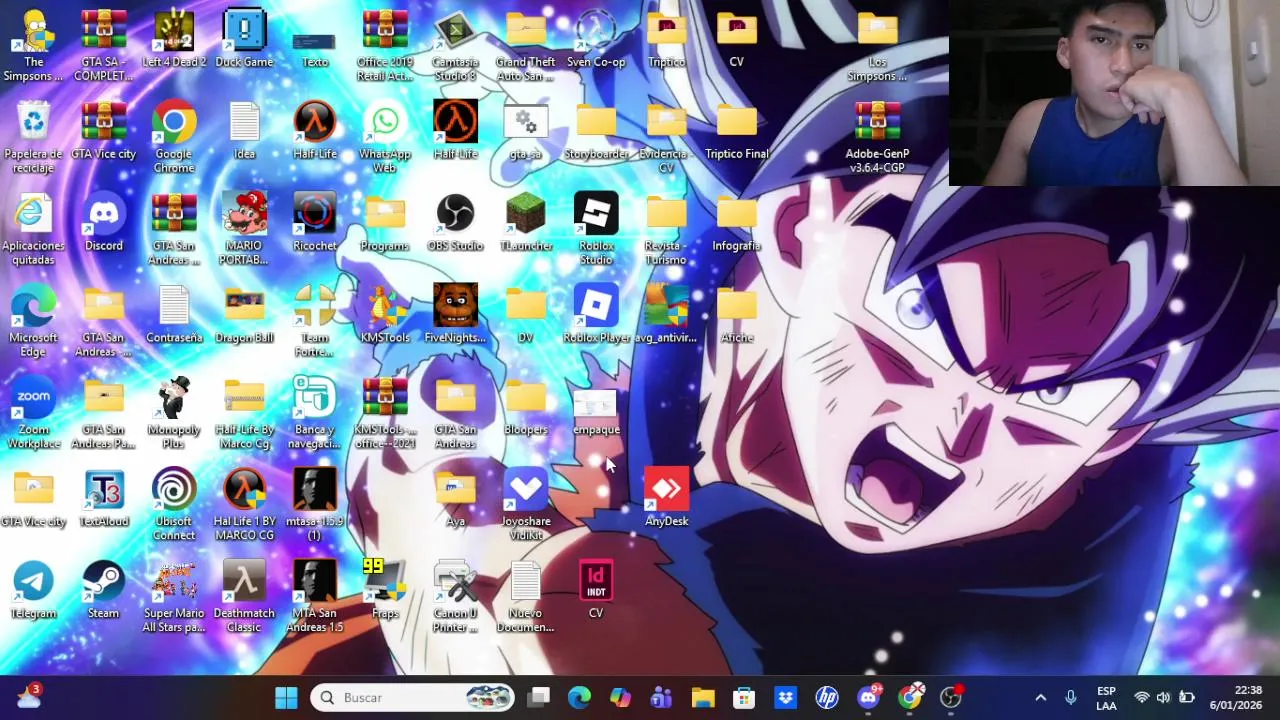Open the Nuevo Documen... text file

(526, 598)
